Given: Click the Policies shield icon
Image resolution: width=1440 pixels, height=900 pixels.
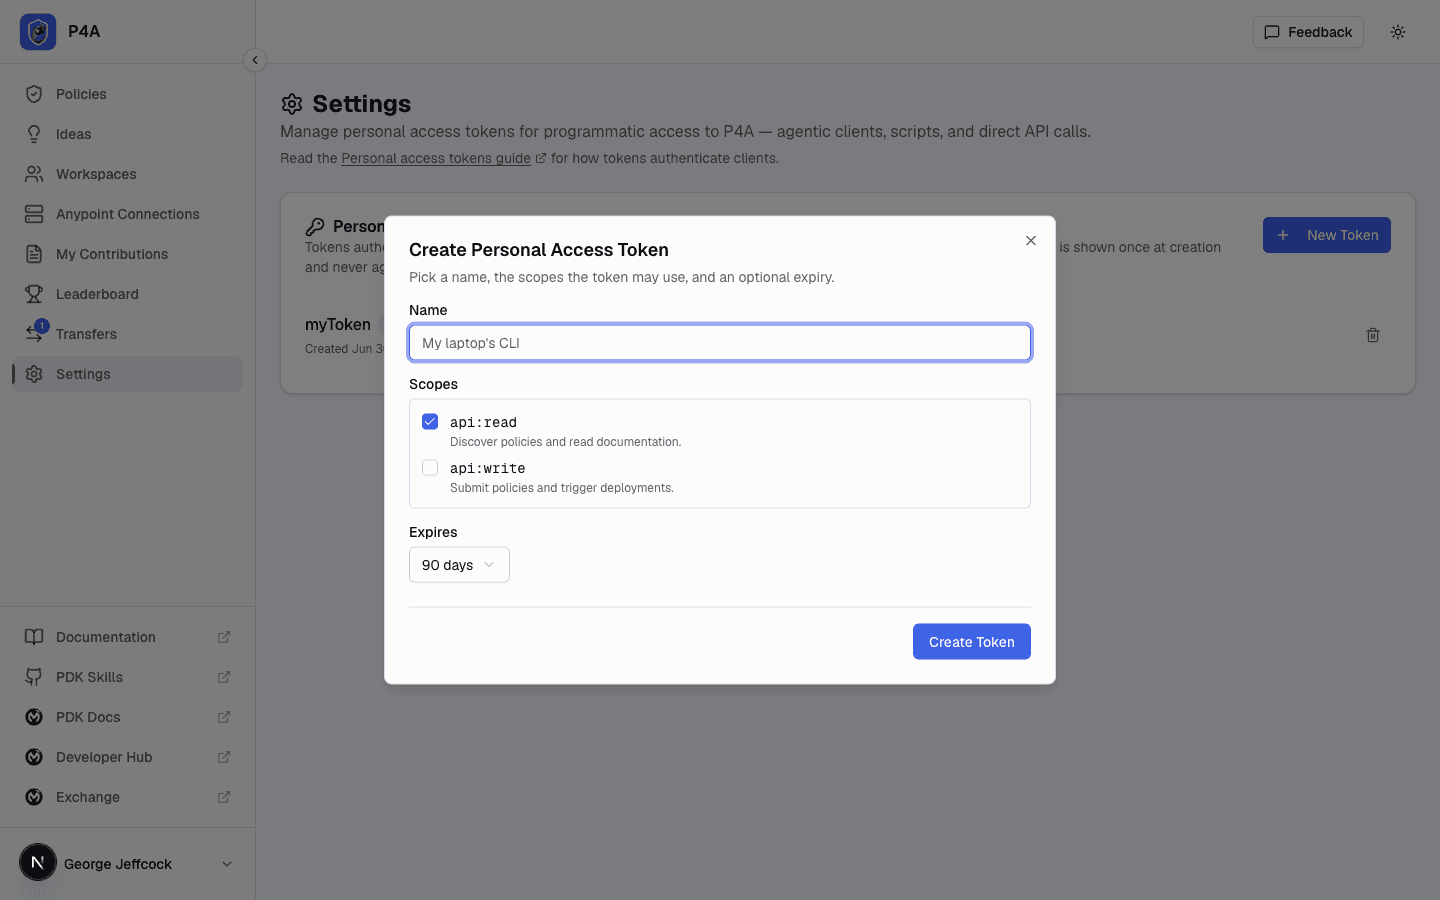Looking at the screenshot, I should [34, 94].
